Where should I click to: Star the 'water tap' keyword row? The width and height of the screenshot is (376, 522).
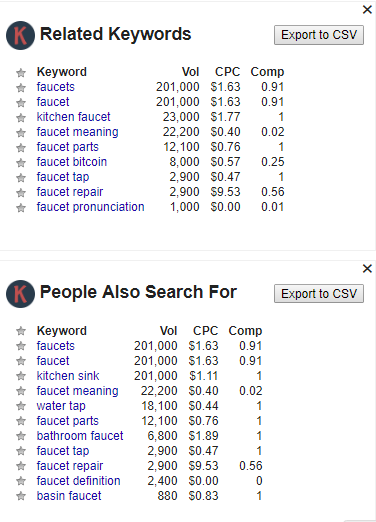click(x=21, y=406)
